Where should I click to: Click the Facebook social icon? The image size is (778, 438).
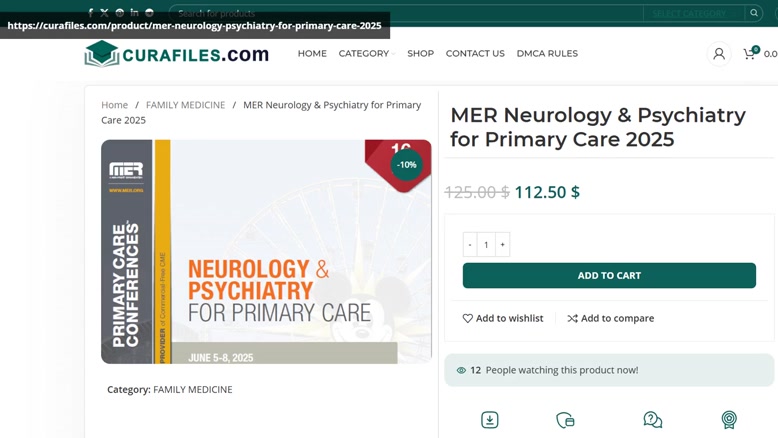click(90, 13)
